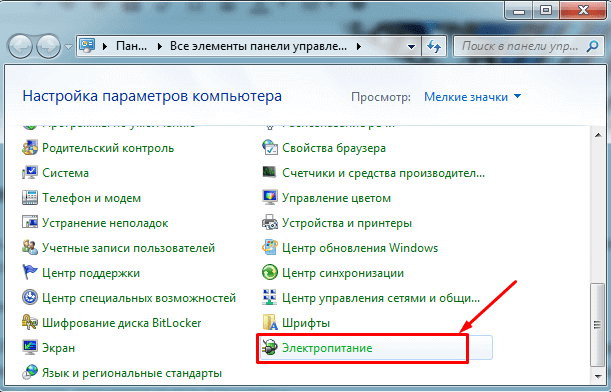Click the scrollbar up arrow
This screenshot has width=611, height=392.
[598, 135]
